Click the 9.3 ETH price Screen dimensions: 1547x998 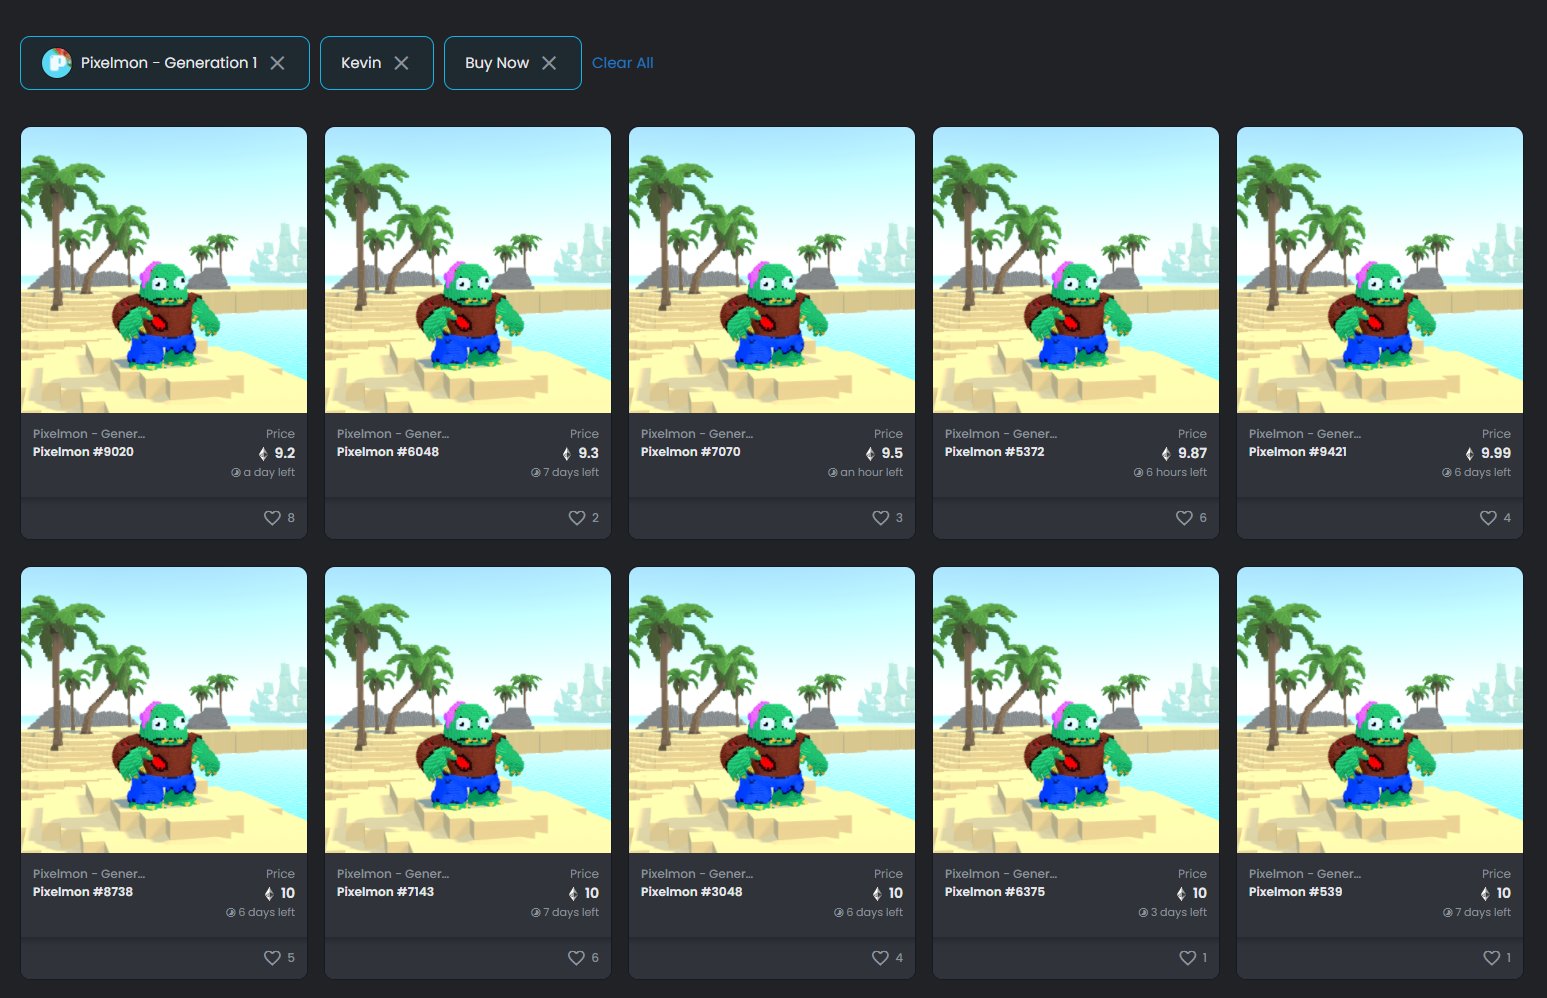[x=581, y=453]
